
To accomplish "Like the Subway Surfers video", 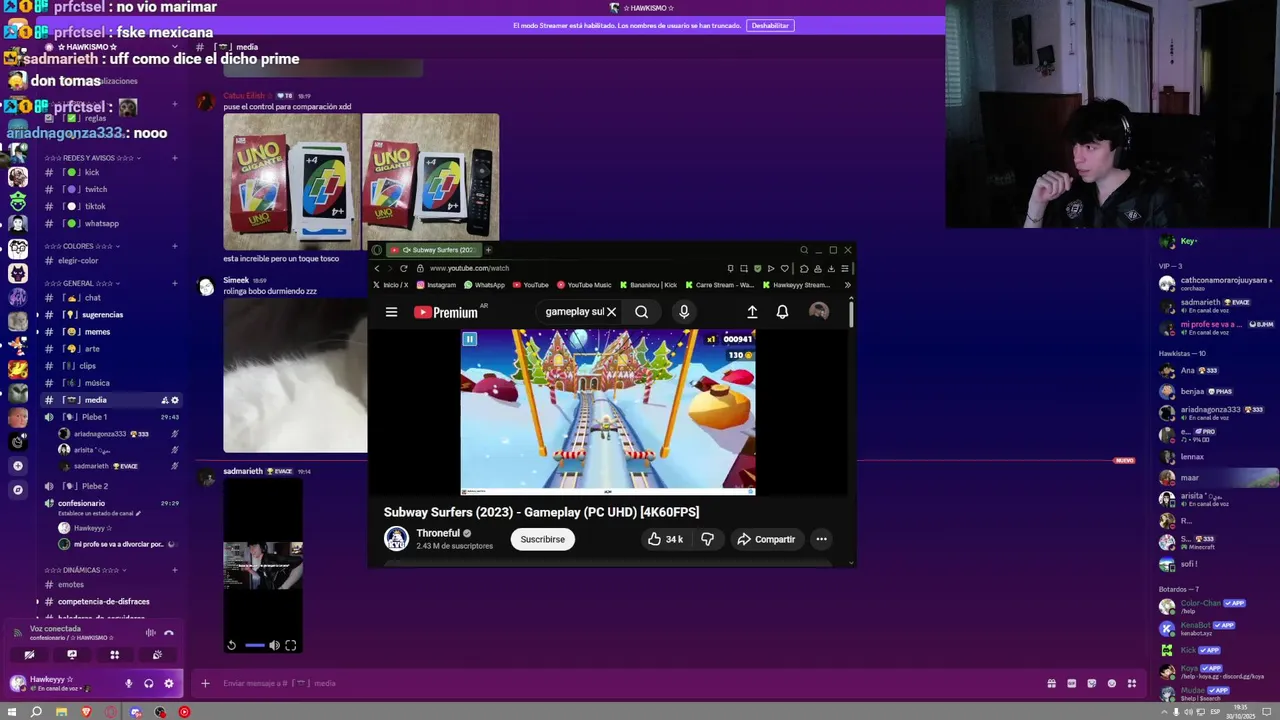I will (664, 539).
